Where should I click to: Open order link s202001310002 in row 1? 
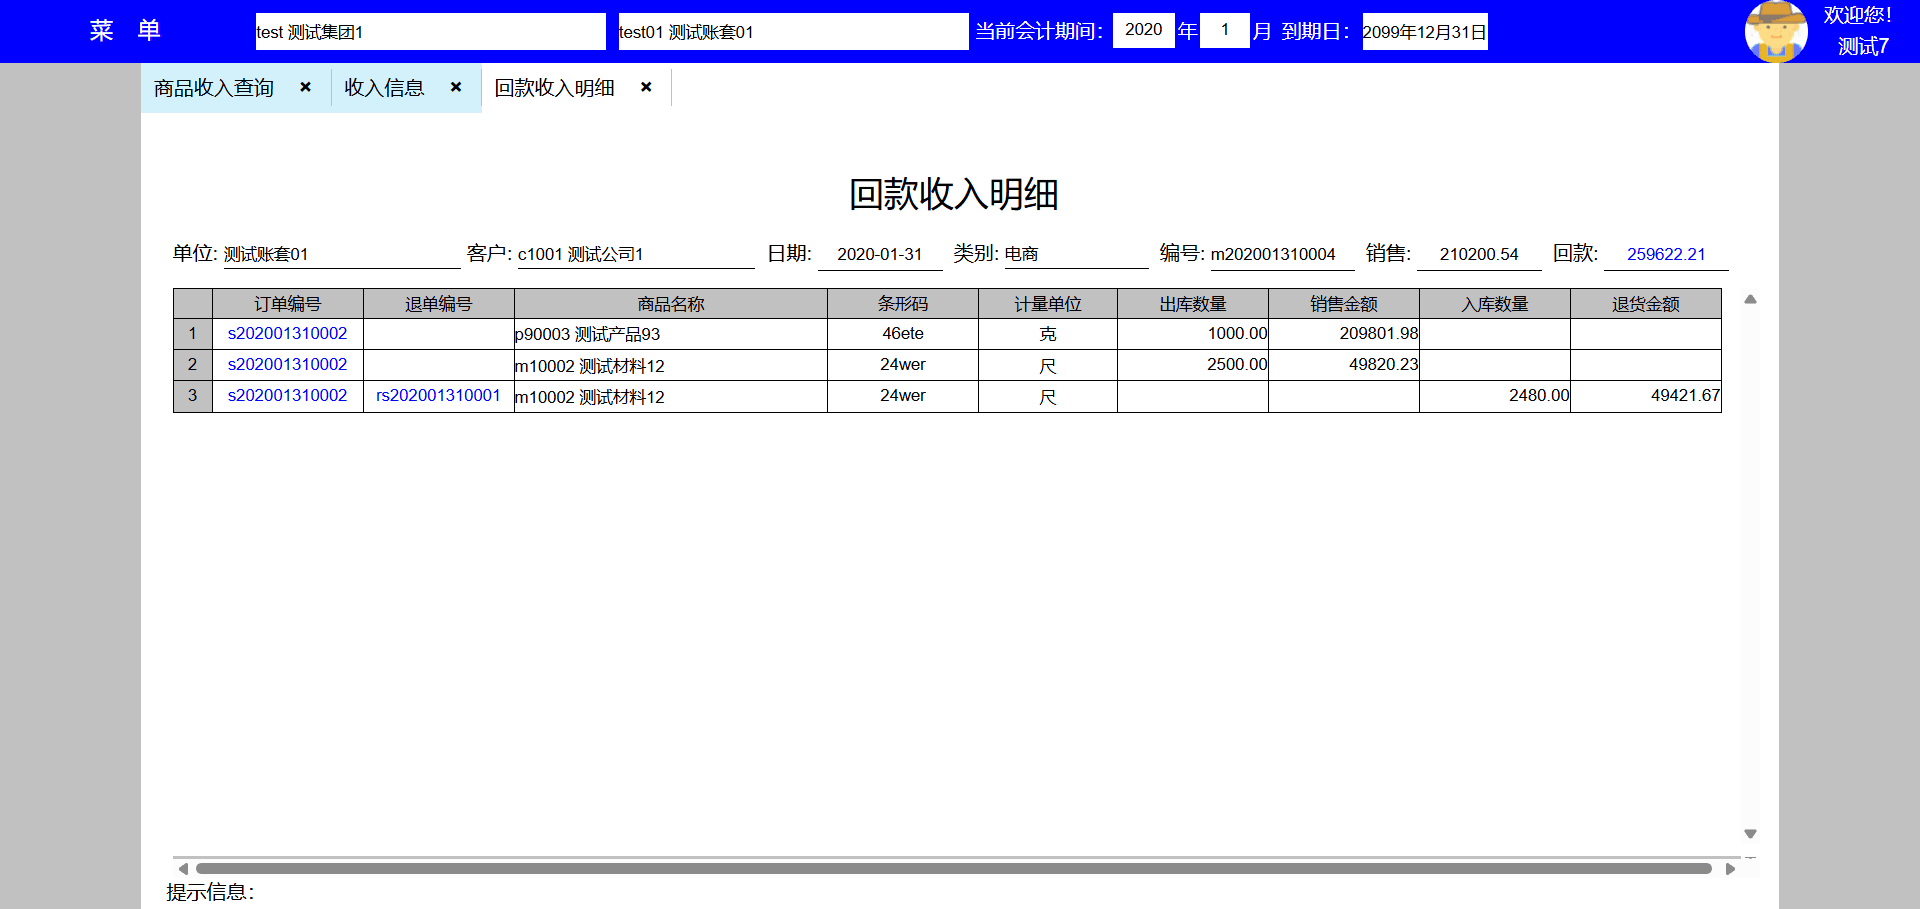pyautogui.click(x=287, y=333)
